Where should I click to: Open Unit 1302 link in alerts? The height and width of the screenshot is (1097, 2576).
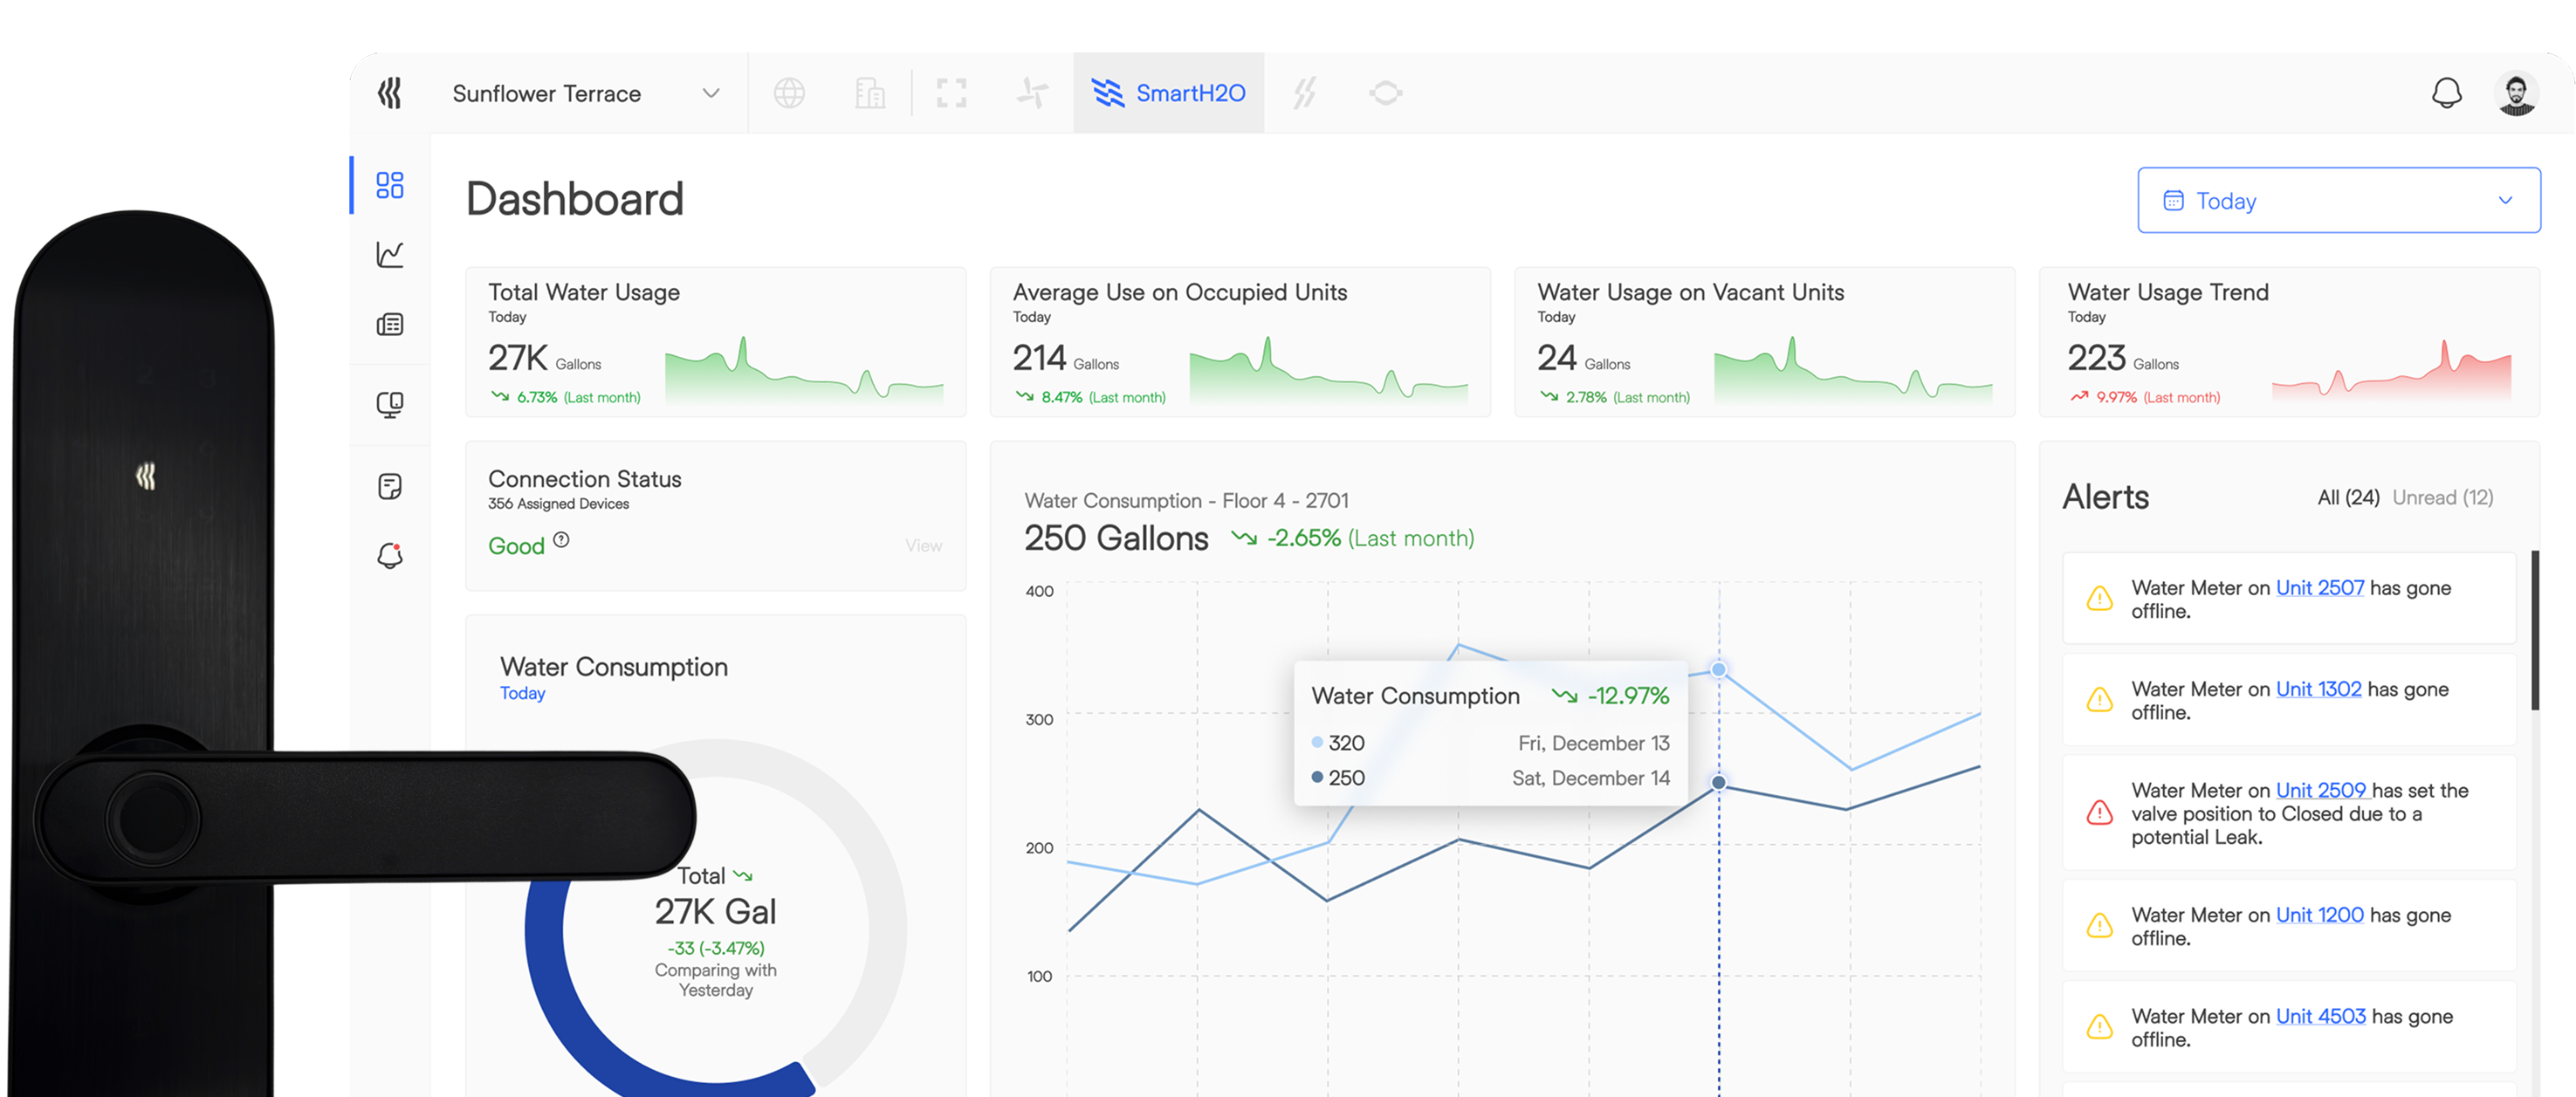tap(2318, 689)
